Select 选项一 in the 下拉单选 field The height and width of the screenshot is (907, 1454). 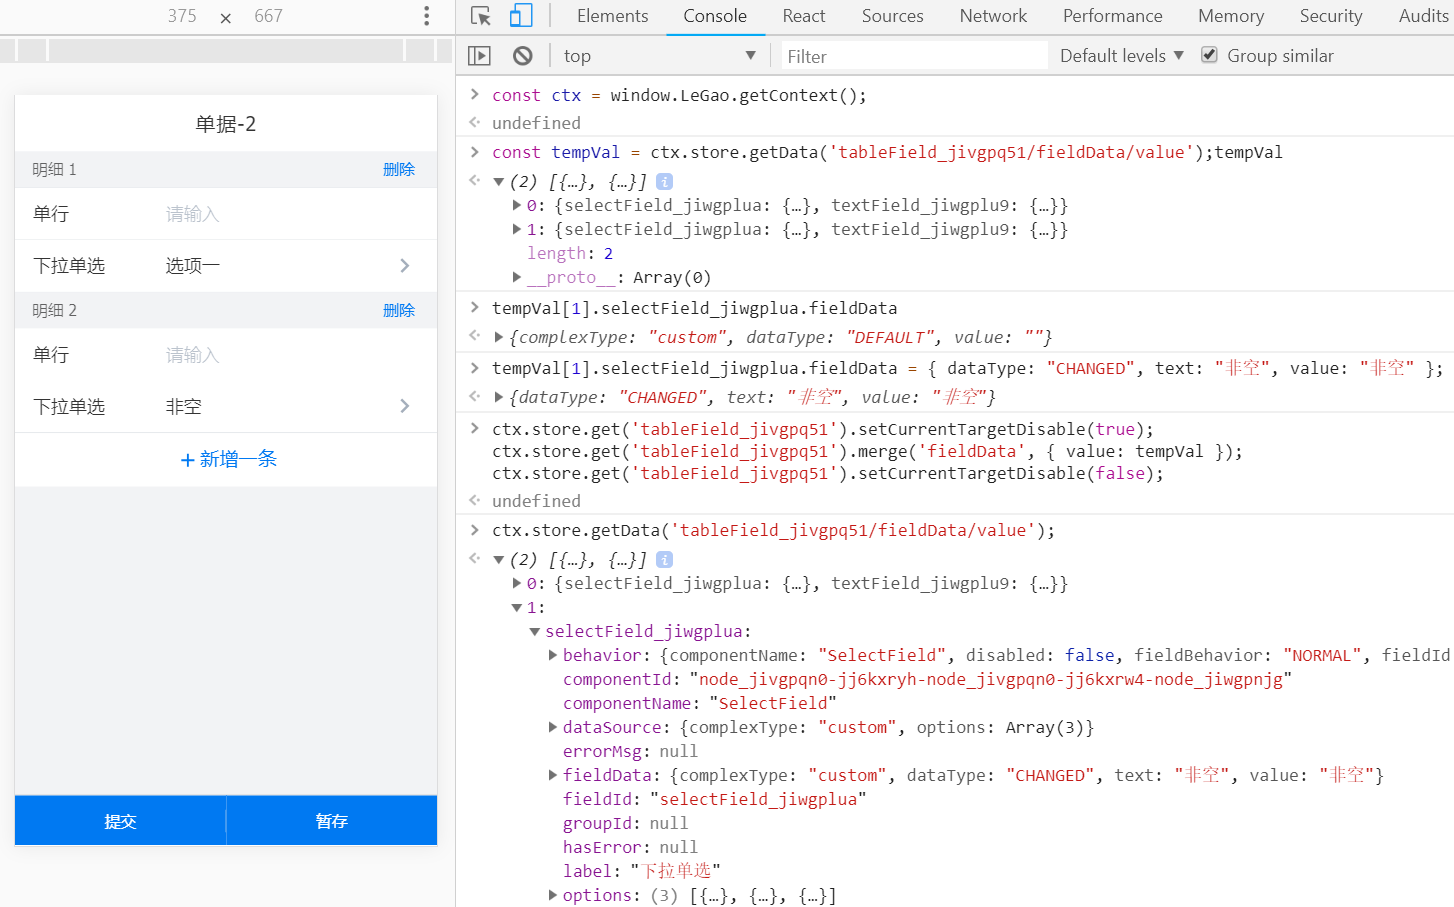click(x=193, y=266)
